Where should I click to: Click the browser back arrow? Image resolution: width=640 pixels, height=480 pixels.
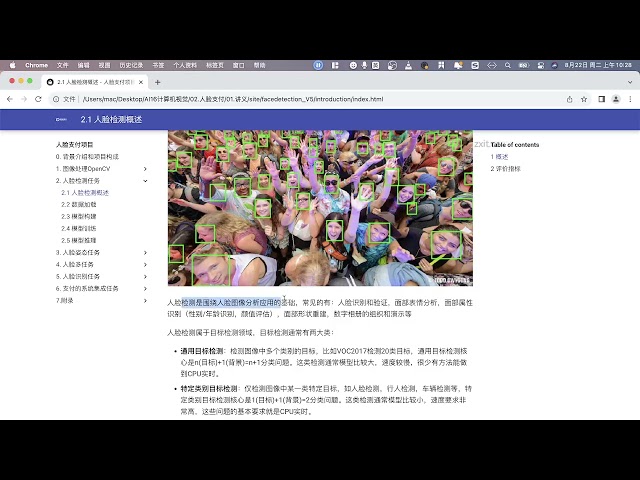[10, 99]
